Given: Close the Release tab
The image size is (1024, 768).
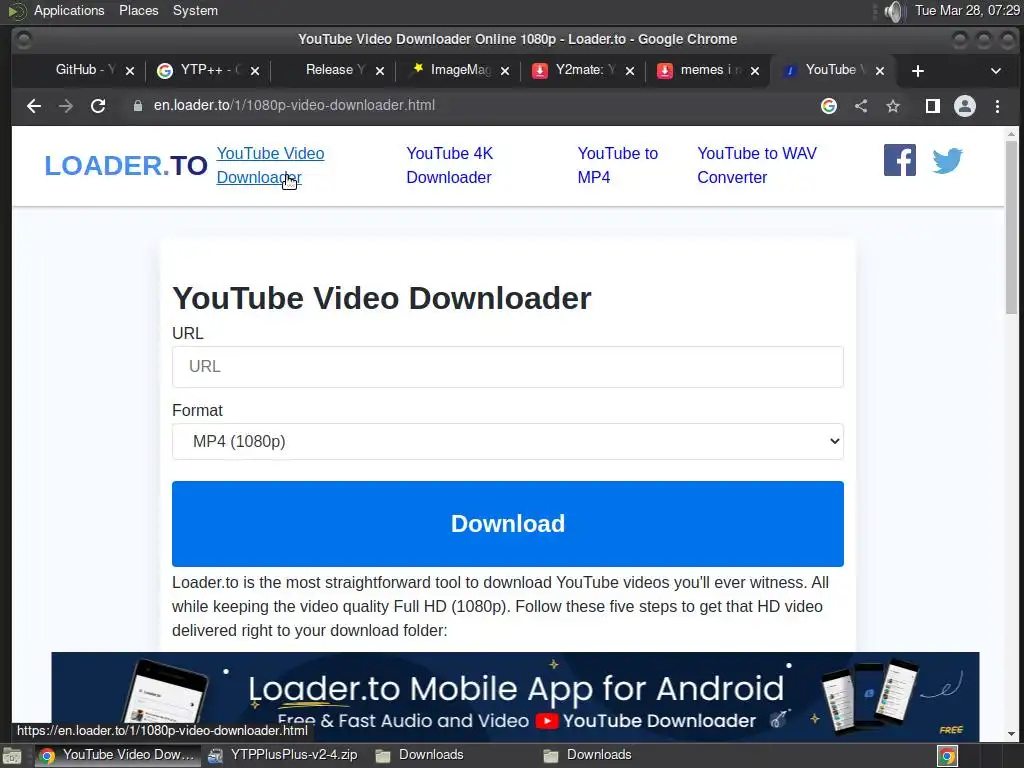Looking at the screenshot, I should coord(380,71).
